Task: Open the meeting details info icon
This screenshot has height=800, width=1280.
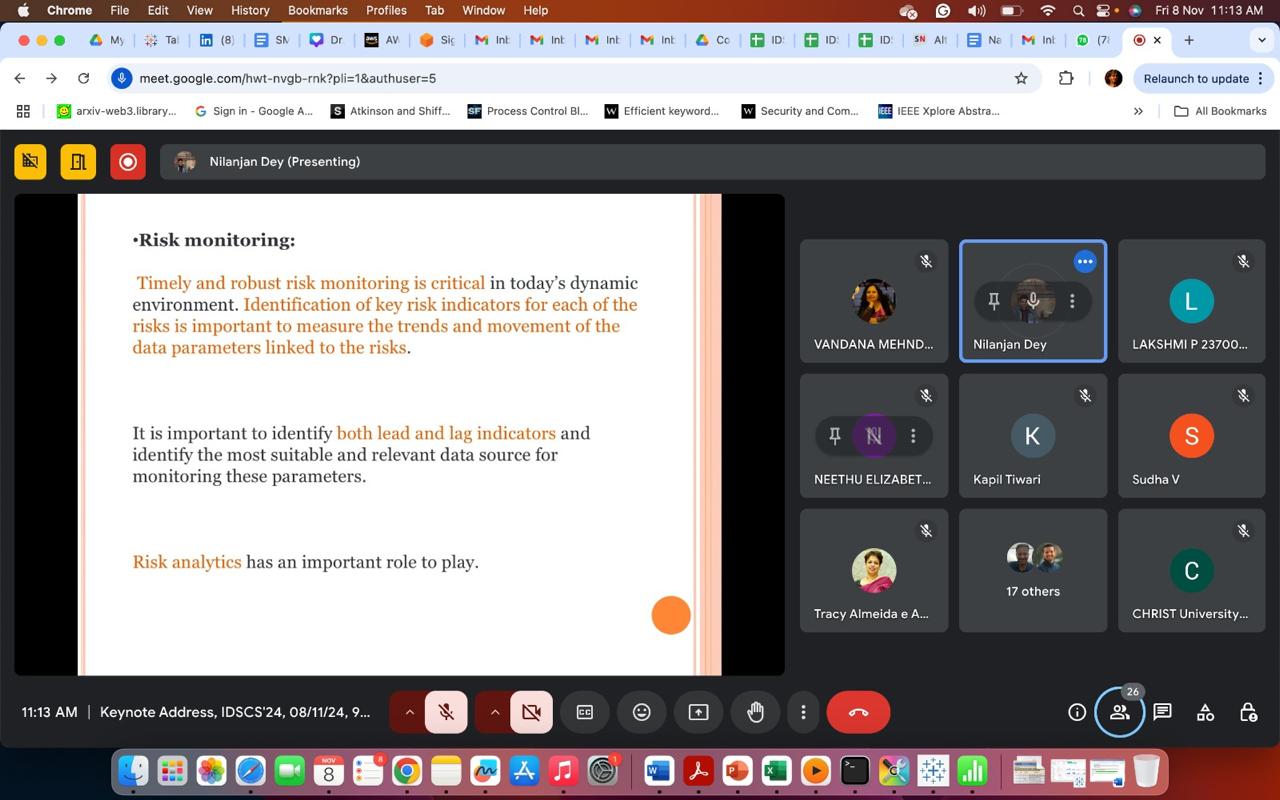Action: pyautogui.click(x=1077, y=712)
